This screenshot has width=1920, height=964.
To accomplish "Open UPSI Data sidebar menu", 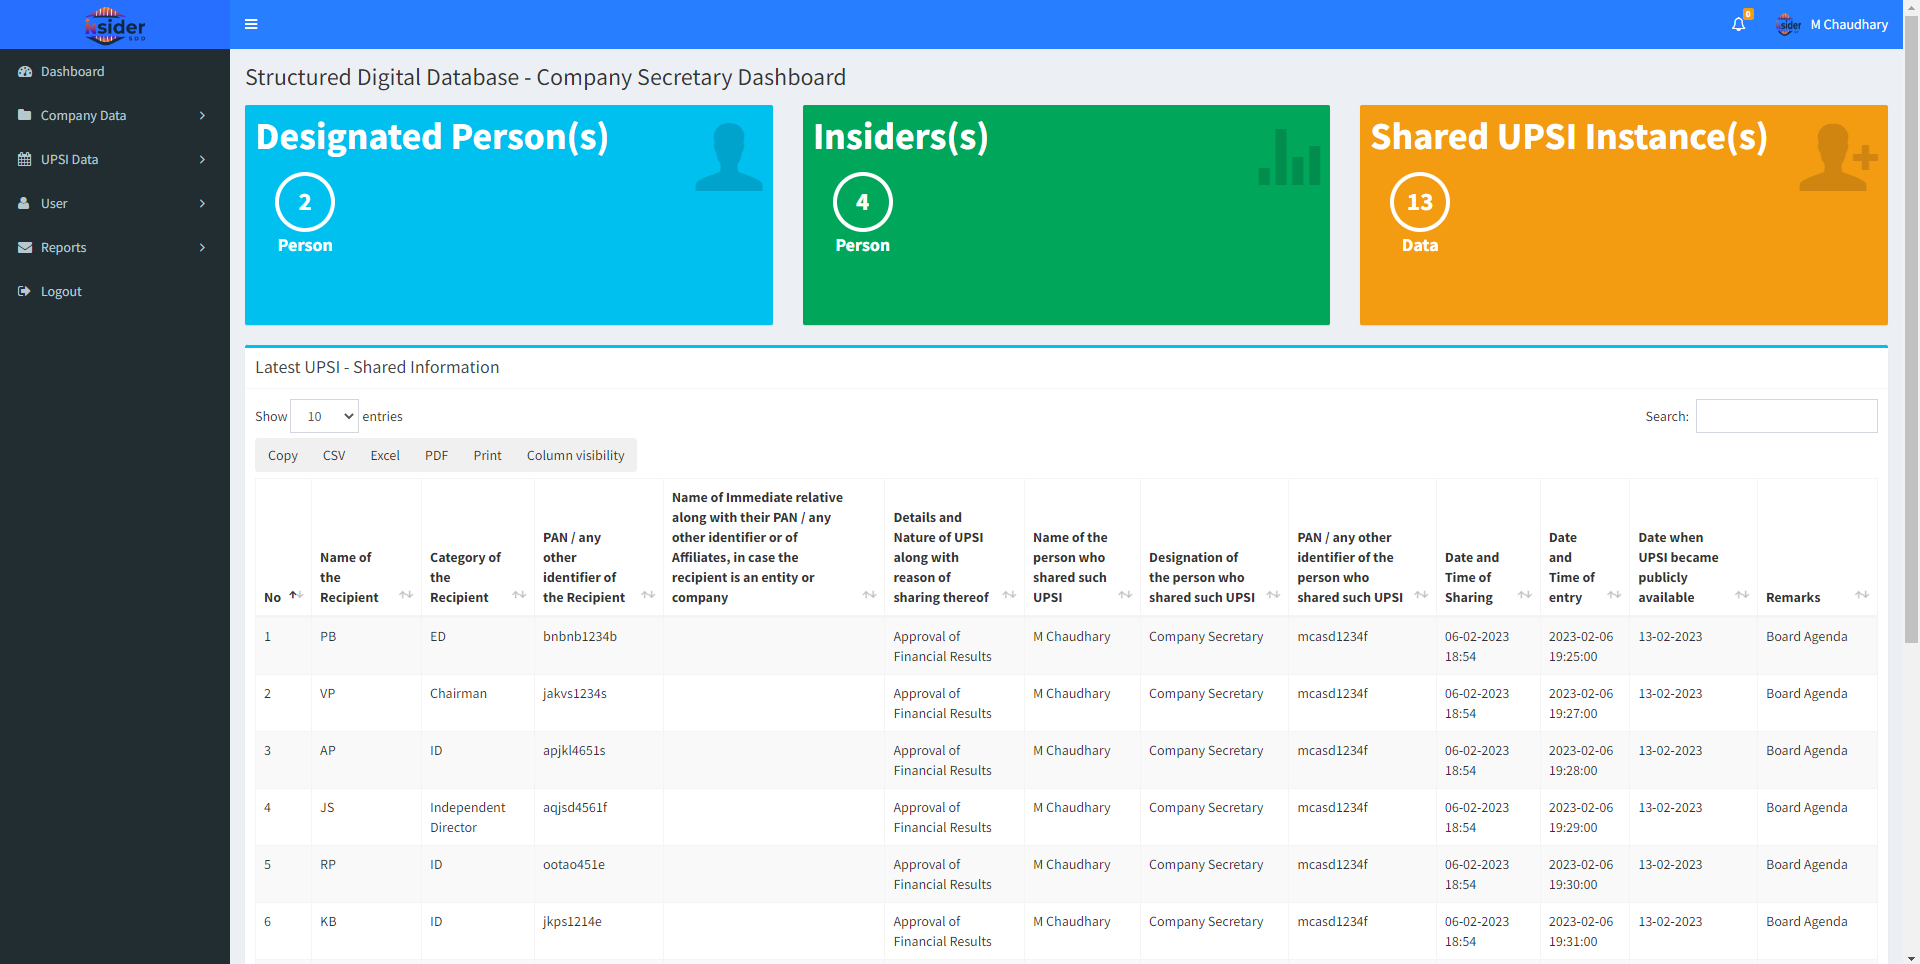I will coord(115,160).
